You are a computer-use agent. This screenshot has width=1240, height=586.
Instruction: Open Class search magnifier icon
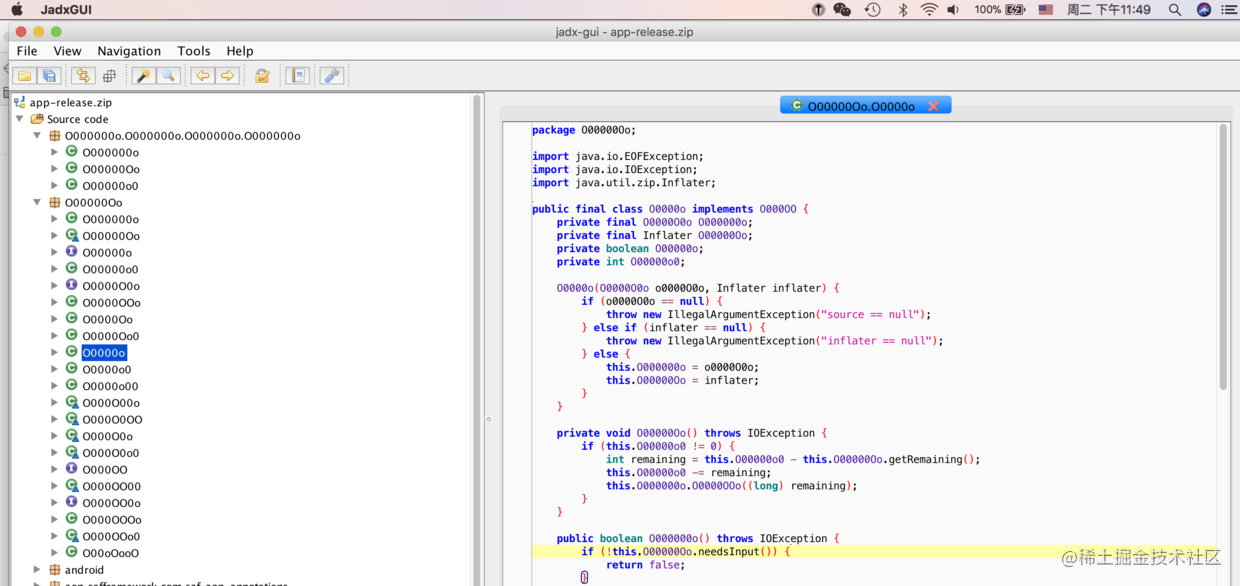pos(168,76)
